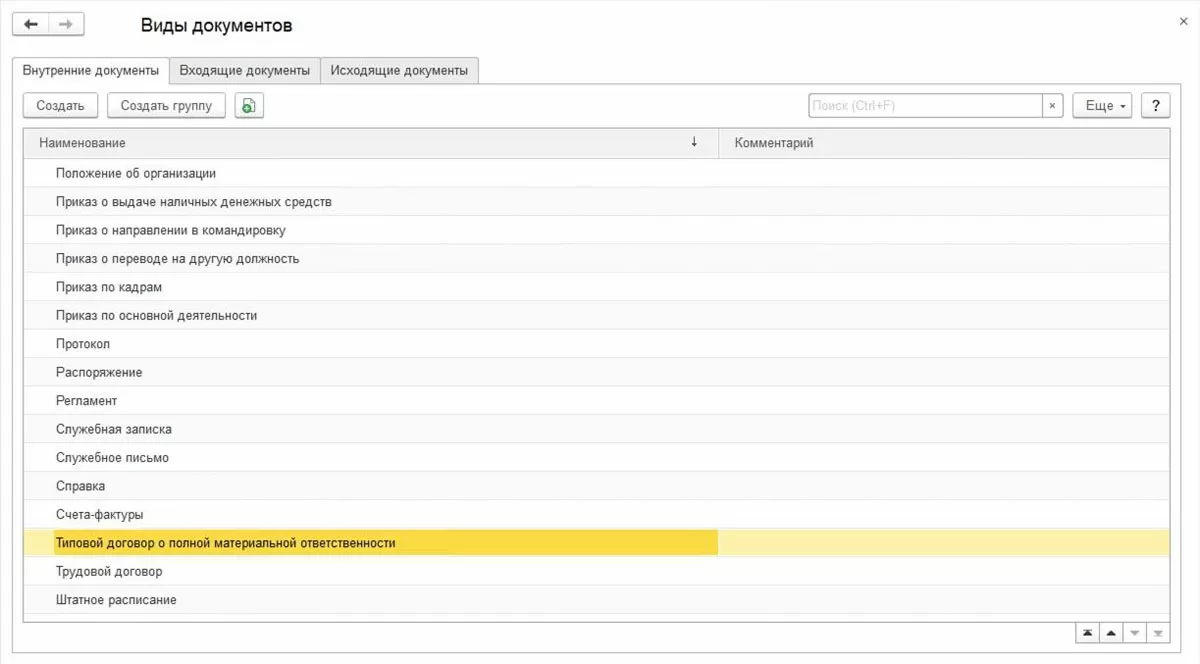Go back with the left arrow button
This screenshot has width=1200, height=664.
pos(30,25)
